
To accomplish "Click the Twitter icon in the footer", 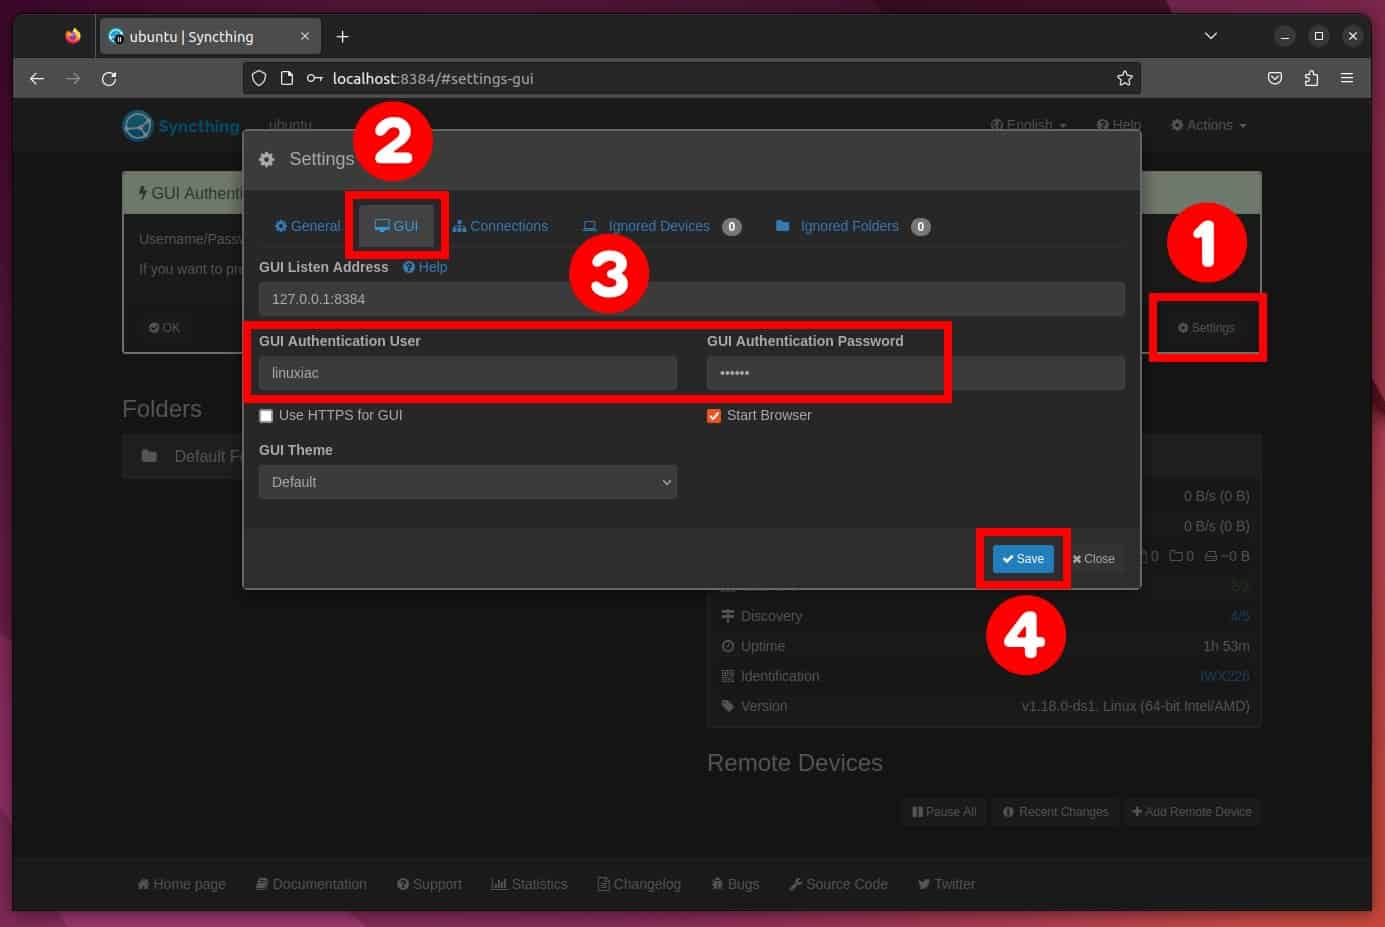I will tap(924, 884).
